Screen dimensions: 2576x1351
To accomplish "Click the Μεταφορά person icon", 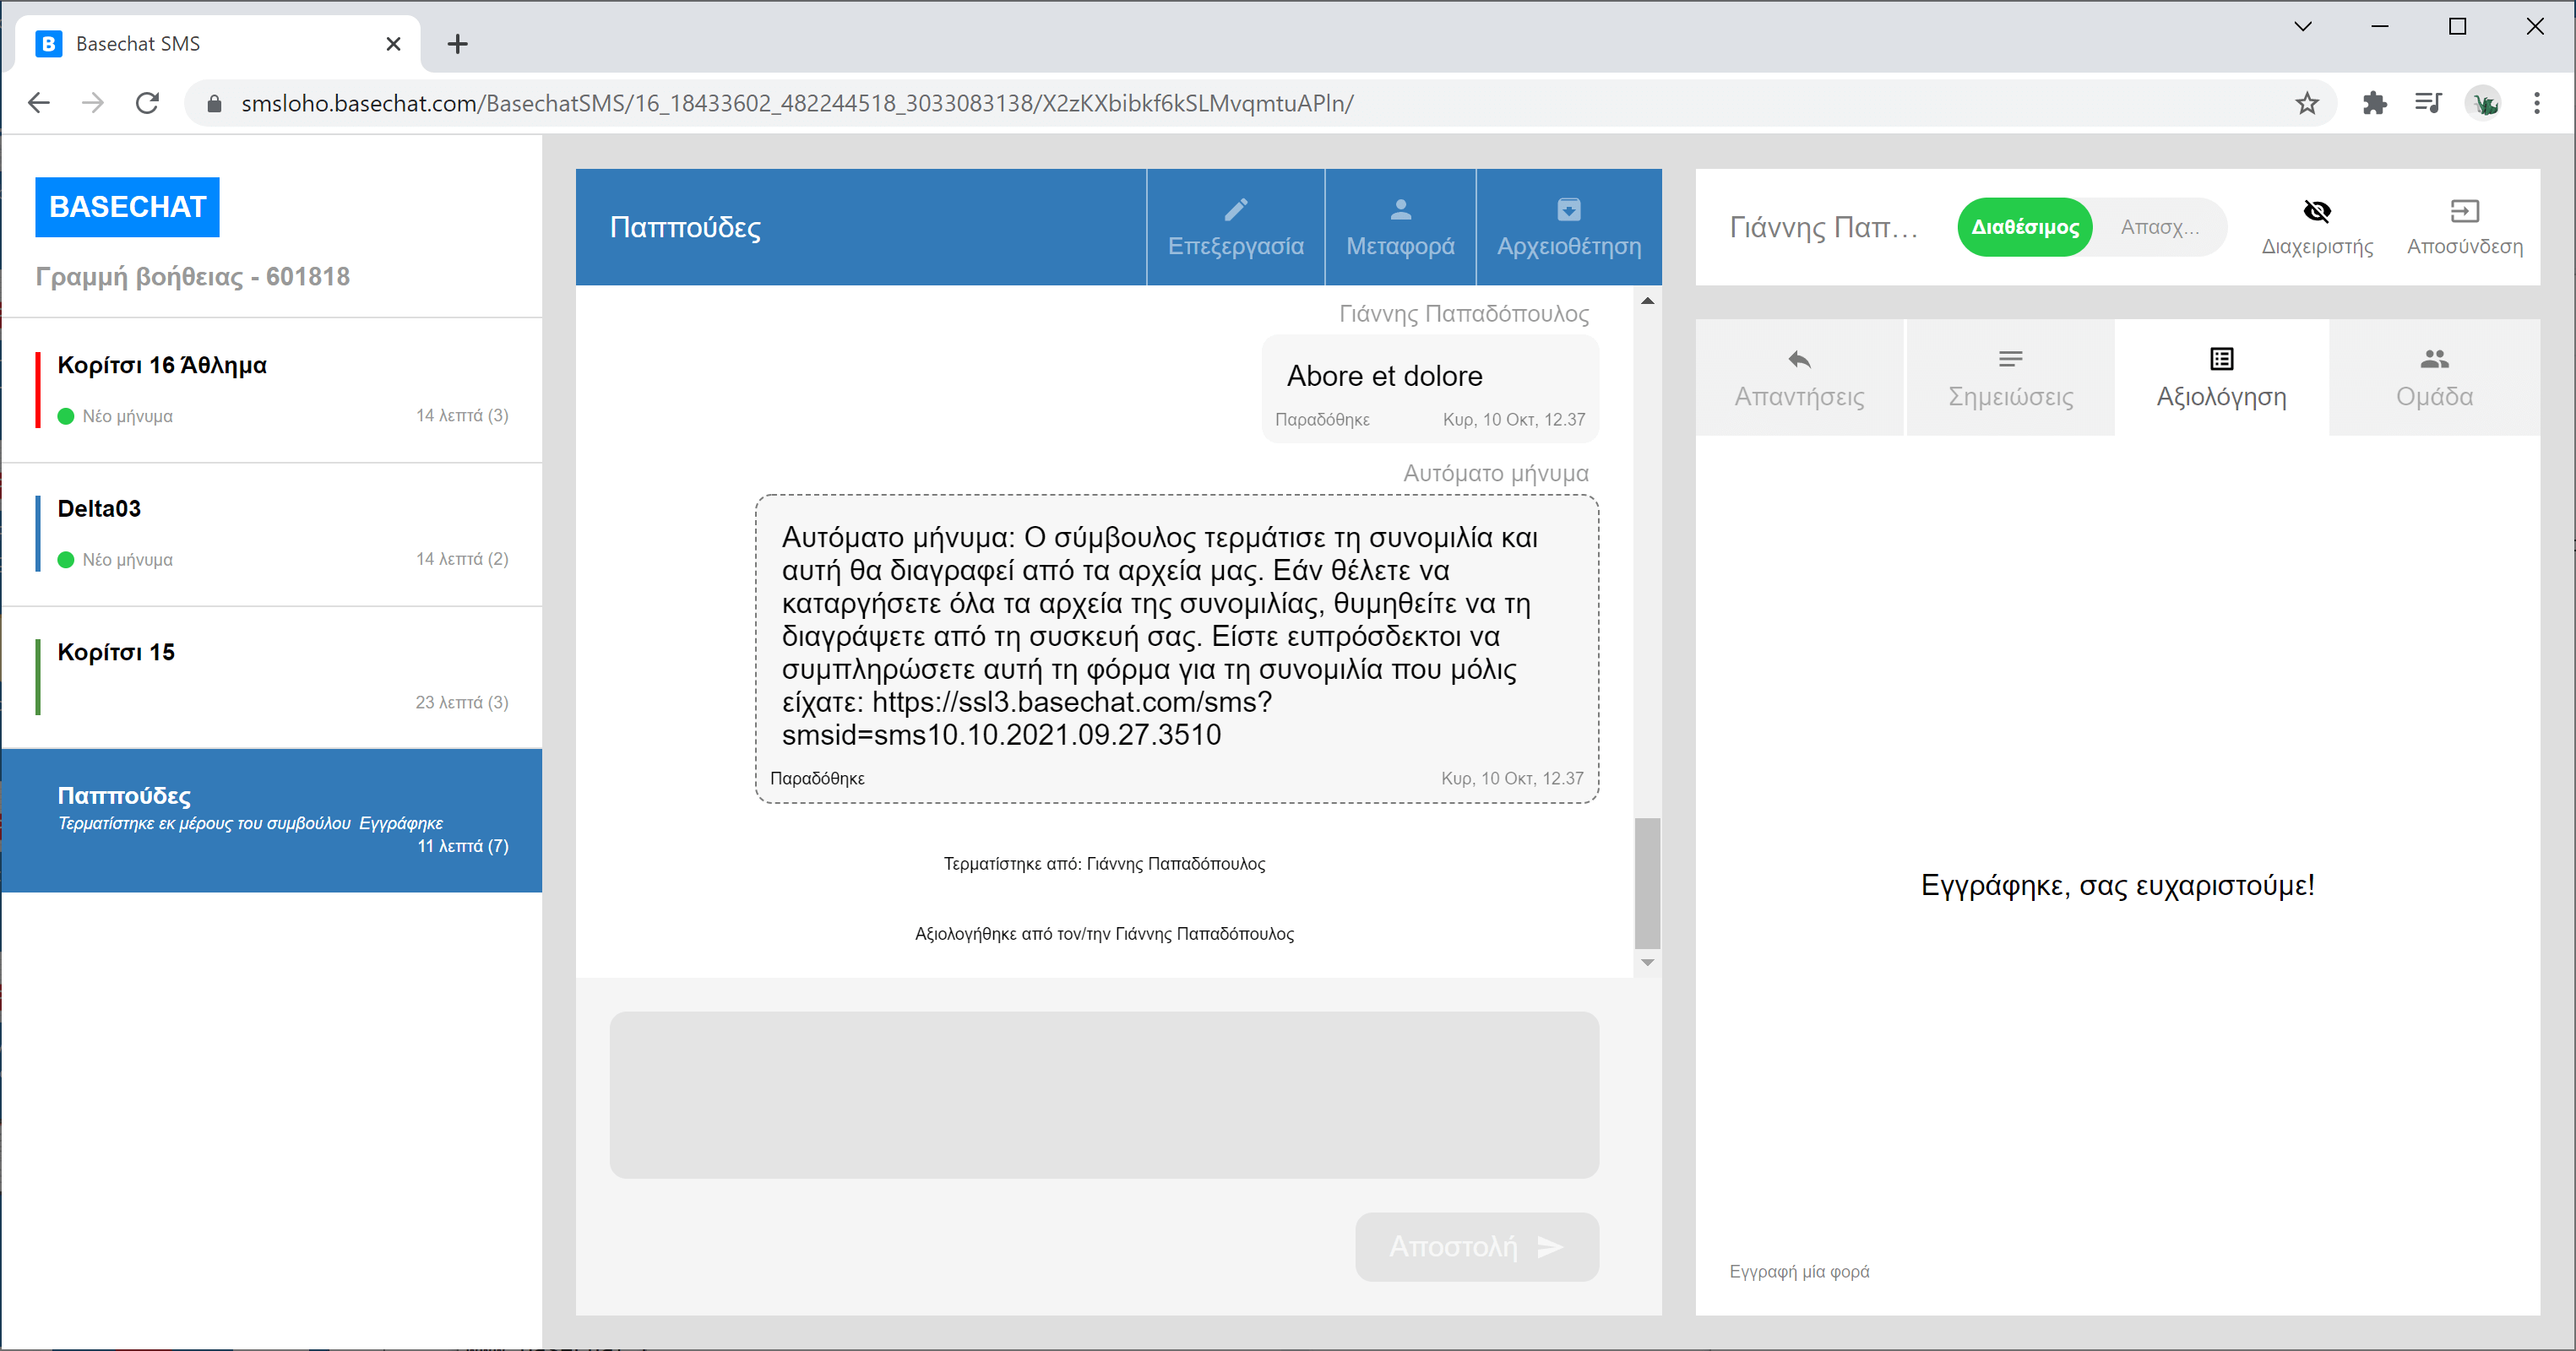I will coord(1400,209).
